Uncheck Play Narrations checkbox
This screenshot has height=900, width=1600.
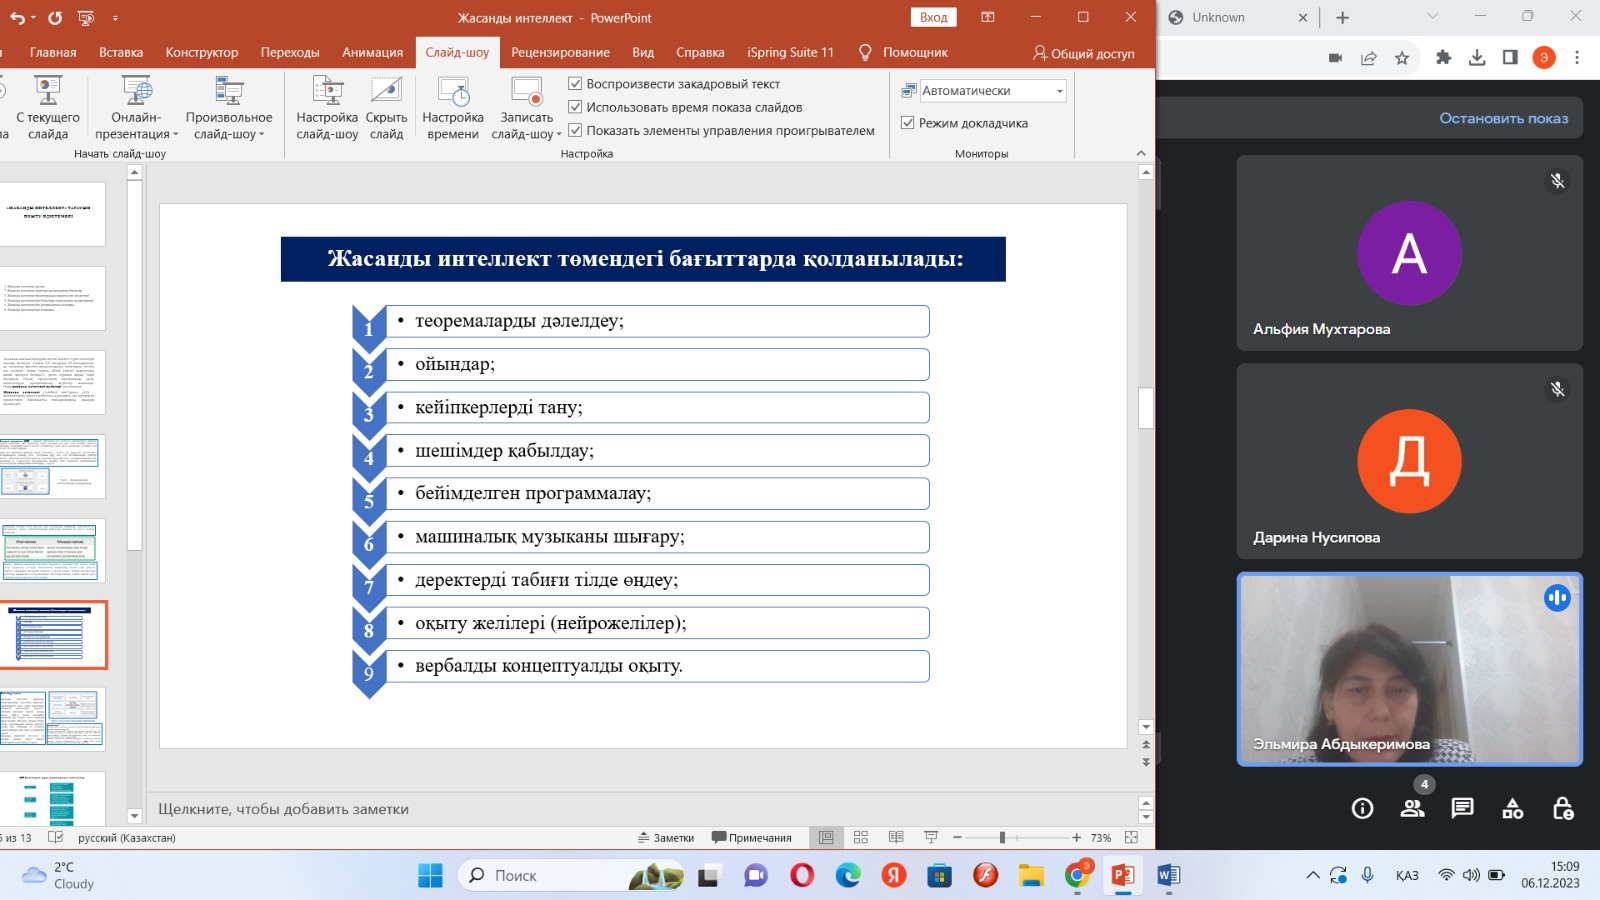click(575, 84)
